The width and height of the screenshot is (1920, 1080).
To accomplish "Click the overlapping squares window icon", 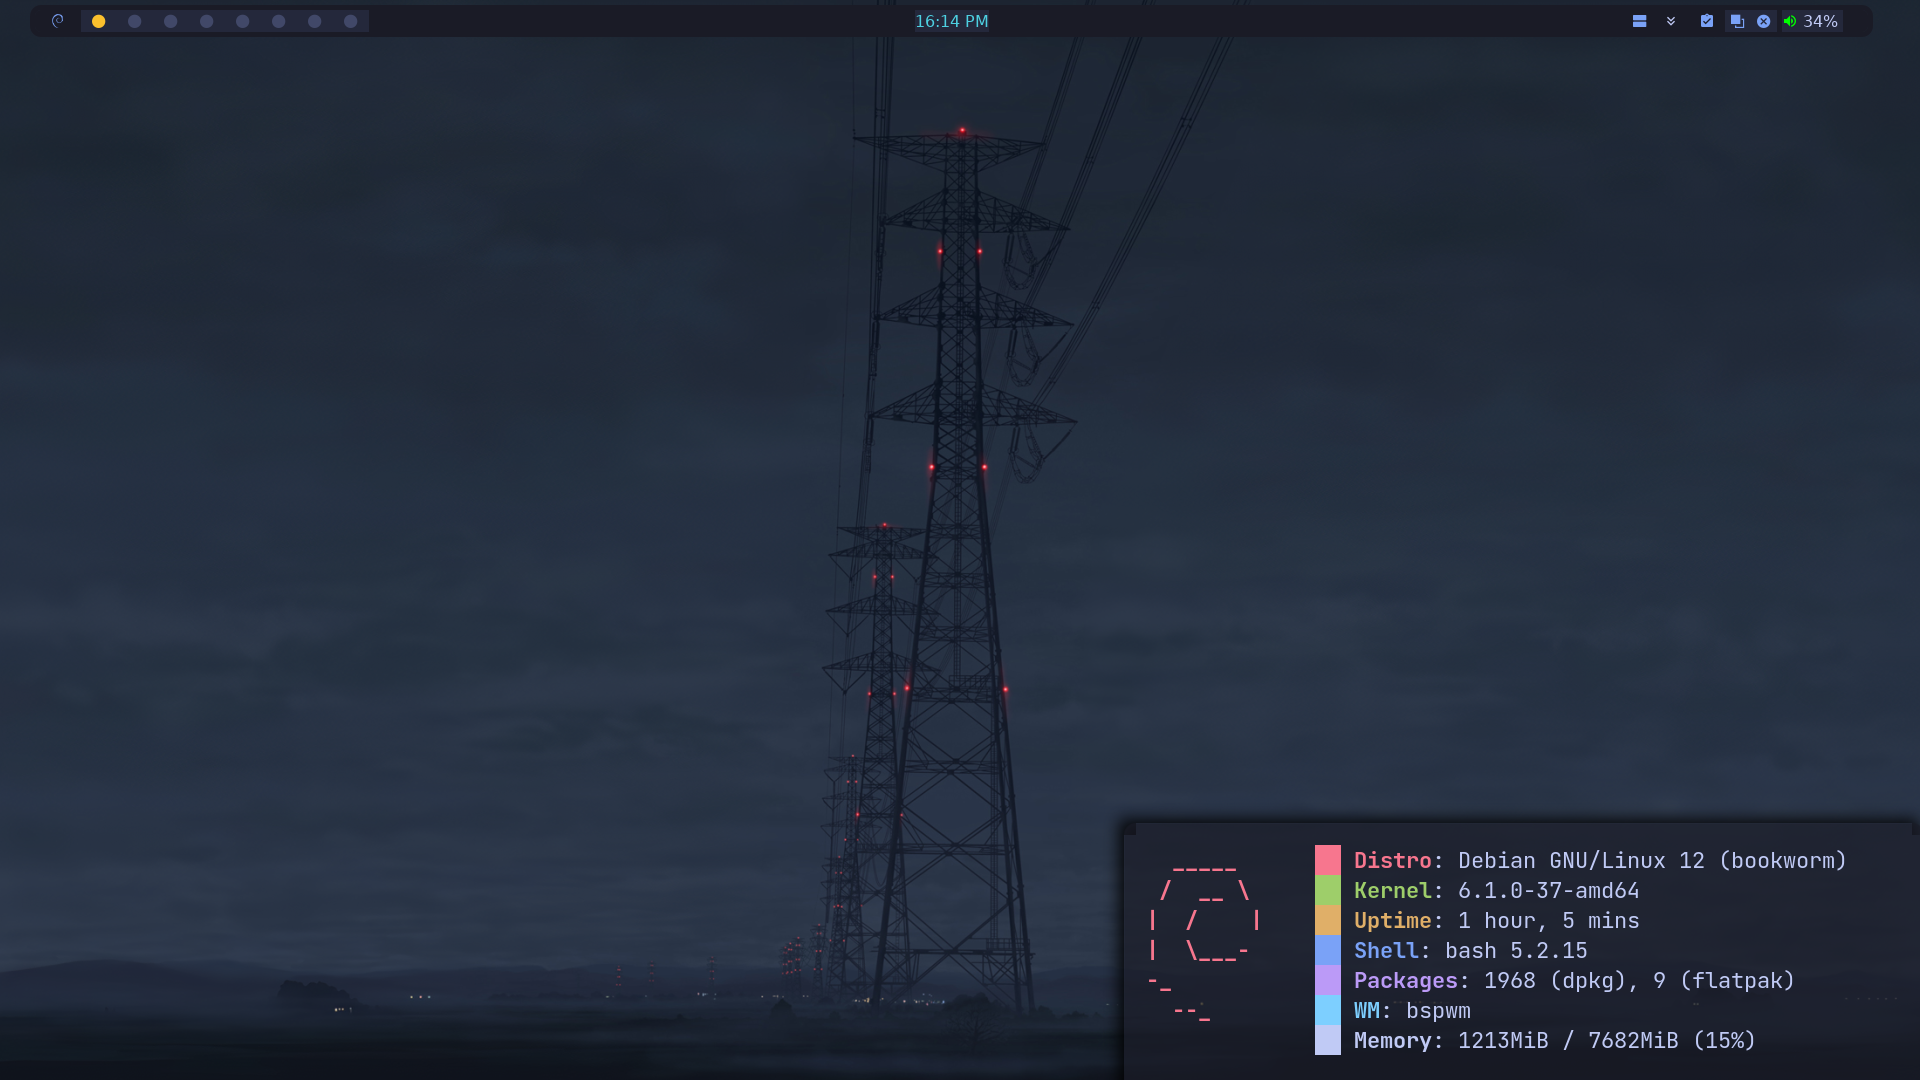I will (x=1737, y=21).
